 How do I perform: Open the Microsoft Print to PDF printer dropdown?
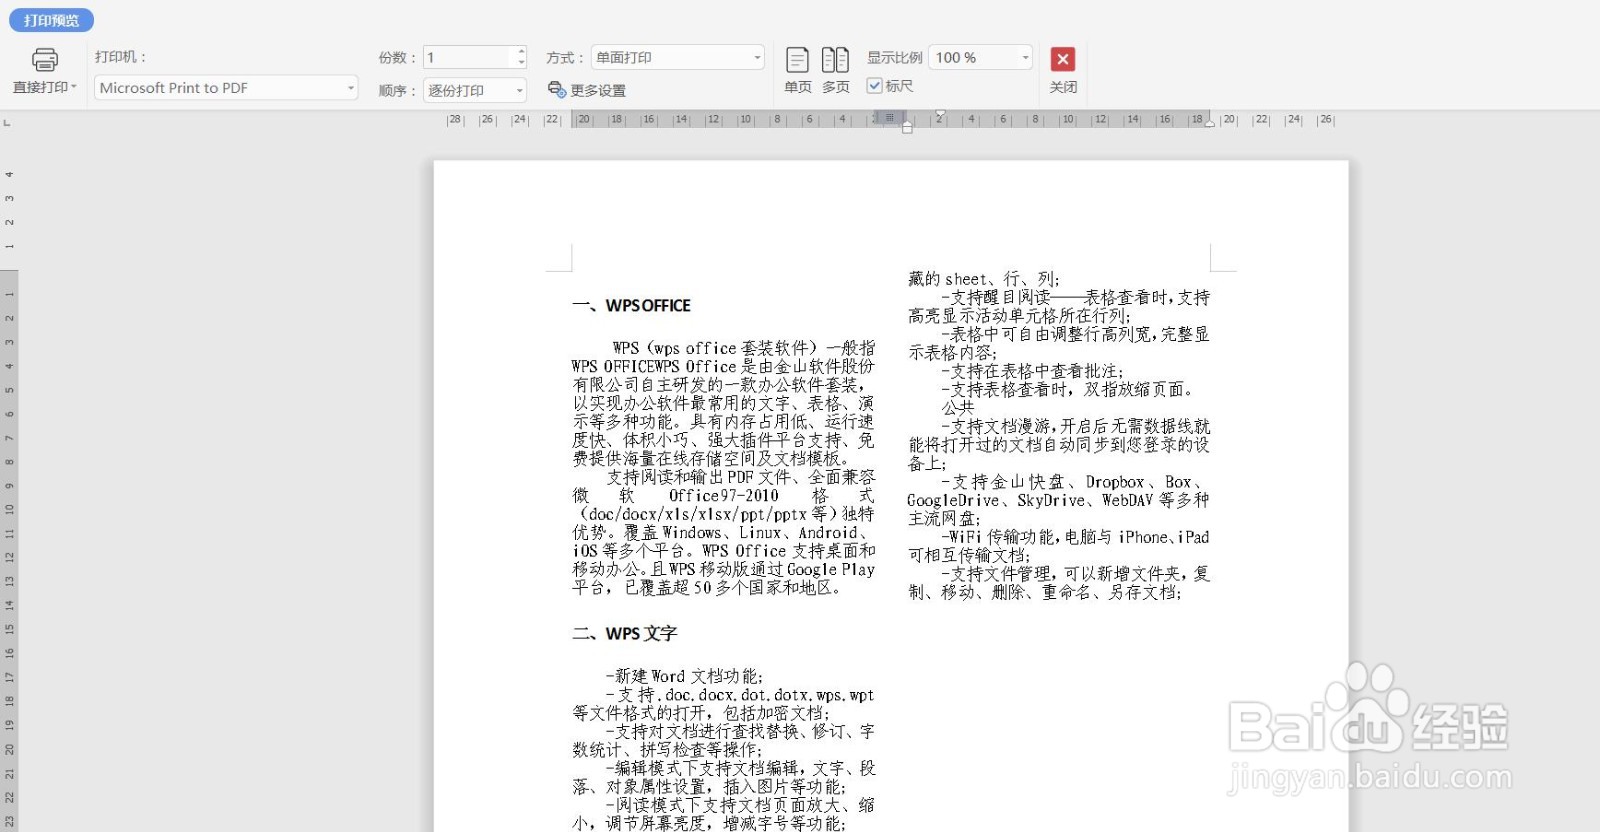pyautogui.click(x=226, y=88)
